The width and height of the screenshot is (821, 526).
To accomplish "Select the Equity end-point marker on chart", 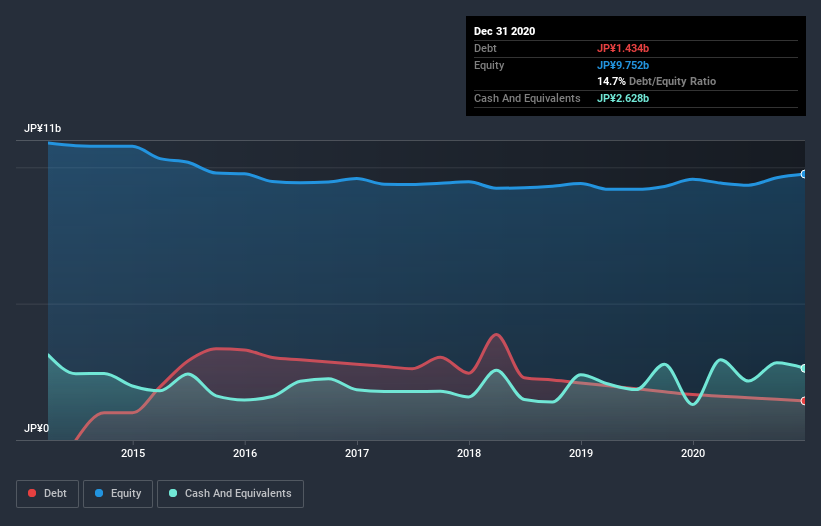I will coord(804,174).
